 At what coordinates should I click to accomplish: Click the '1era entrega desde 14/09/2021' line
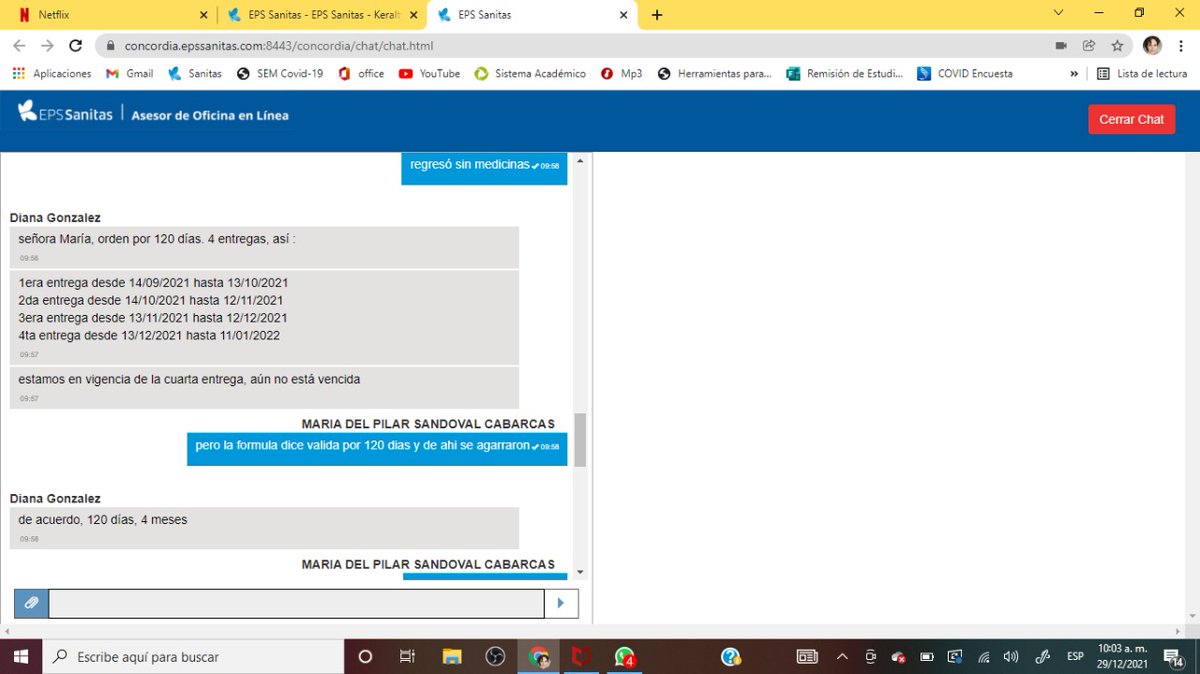tap(153, 283)
